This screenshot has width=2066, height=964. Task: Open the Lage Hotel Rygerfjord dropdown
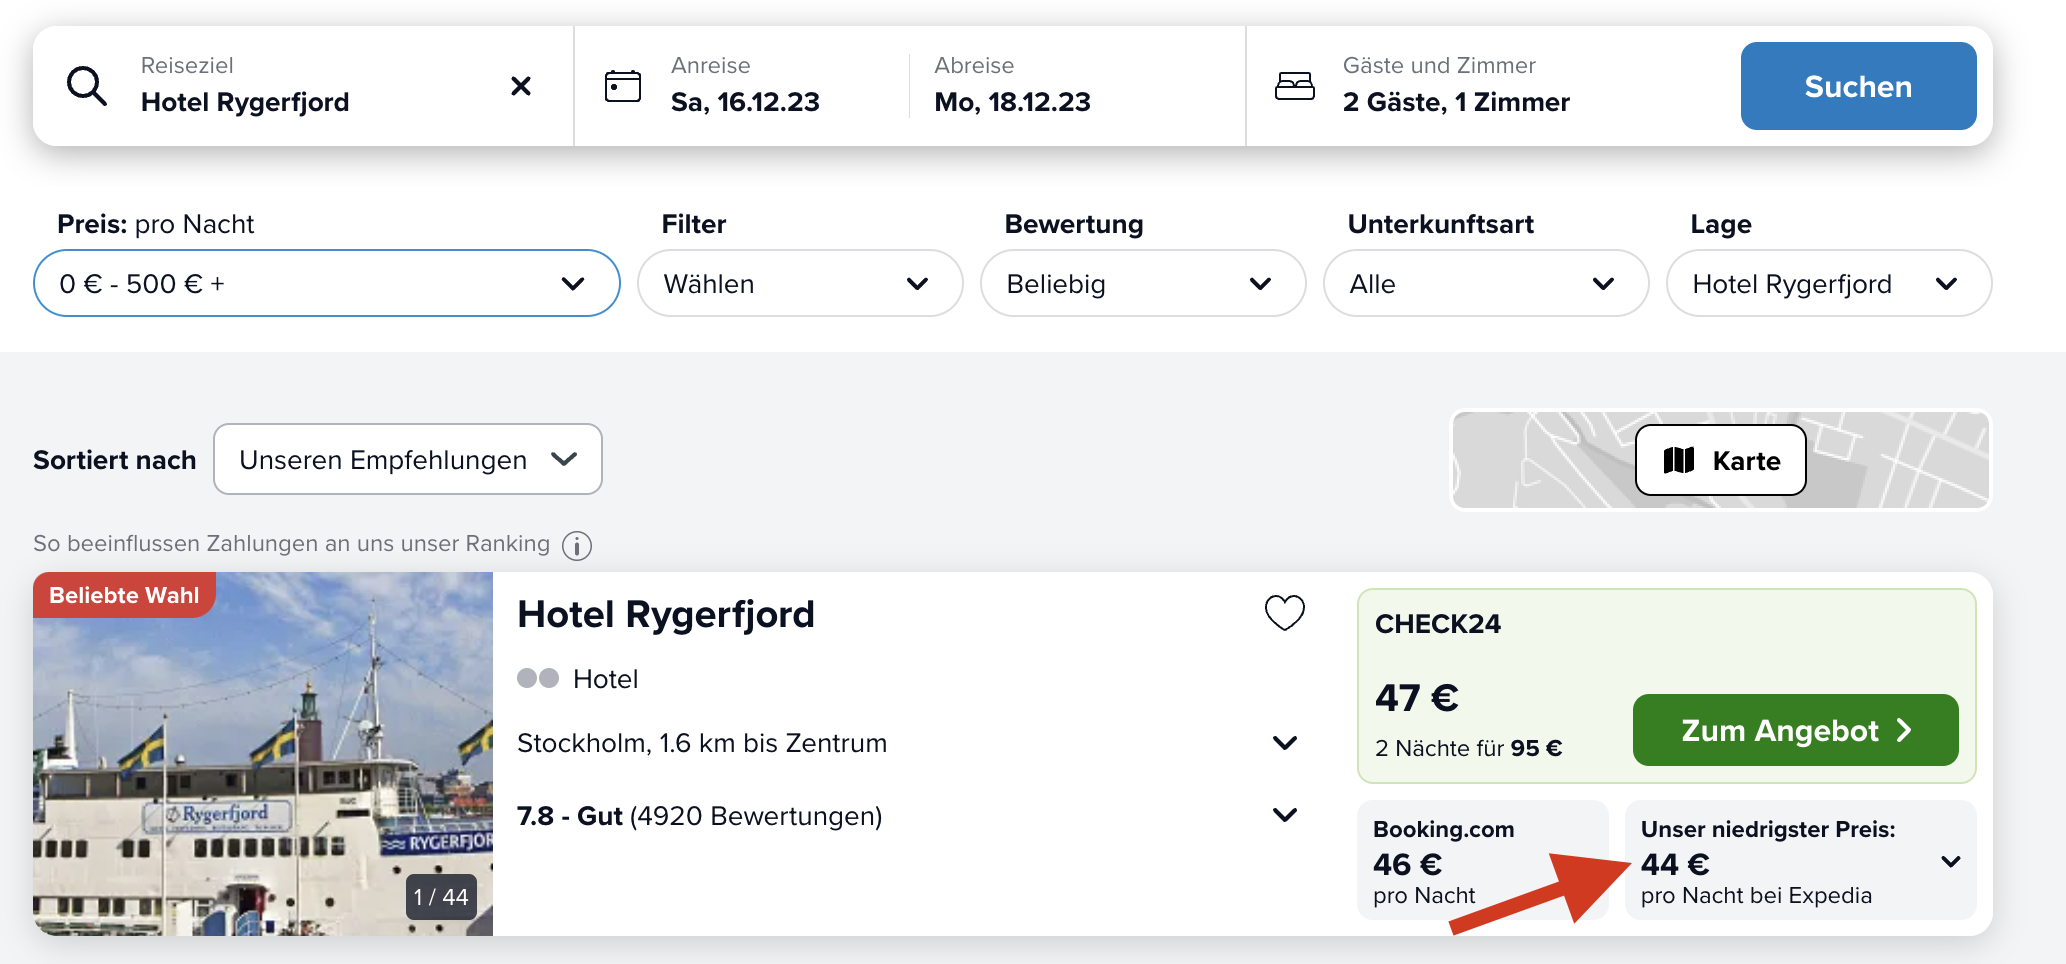pyautogui.click(x=1829, y=283)
